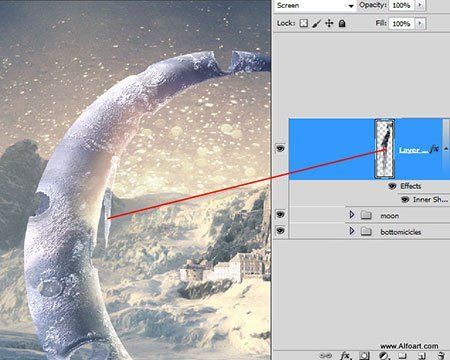Hide the moon group

[280, 214]
